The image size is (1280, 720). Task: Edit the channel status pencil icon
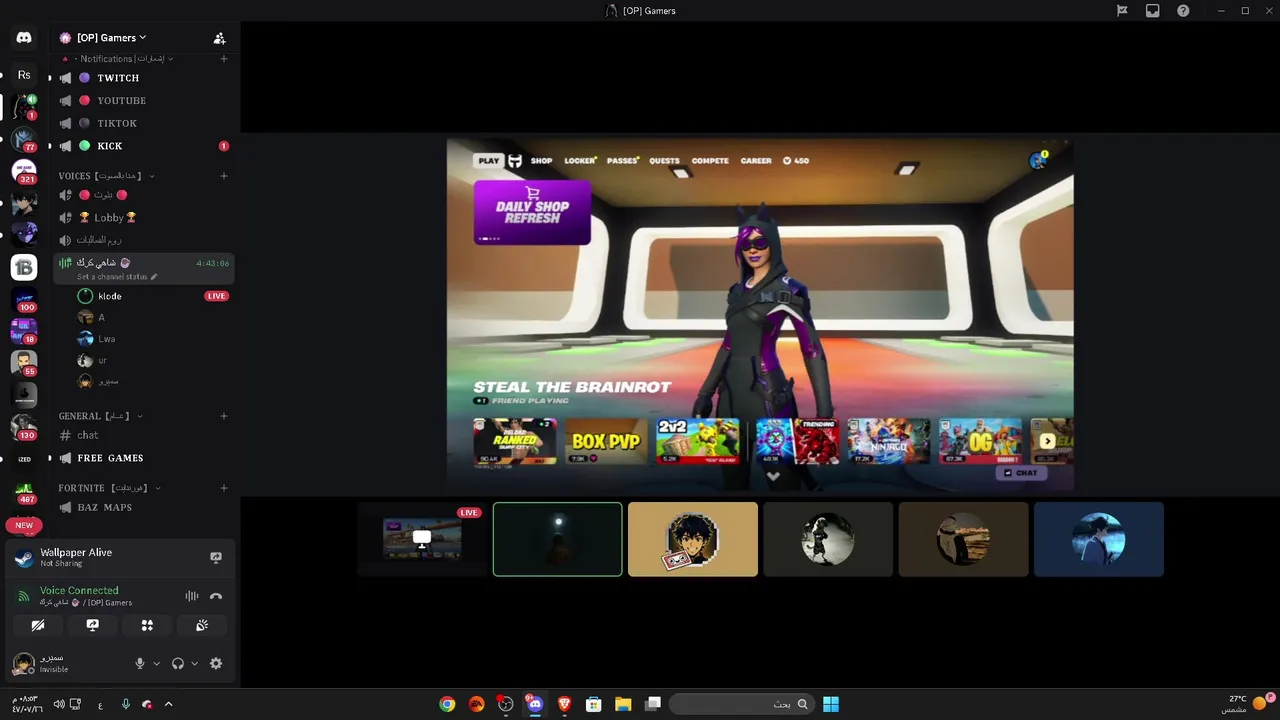click(154, 277)
